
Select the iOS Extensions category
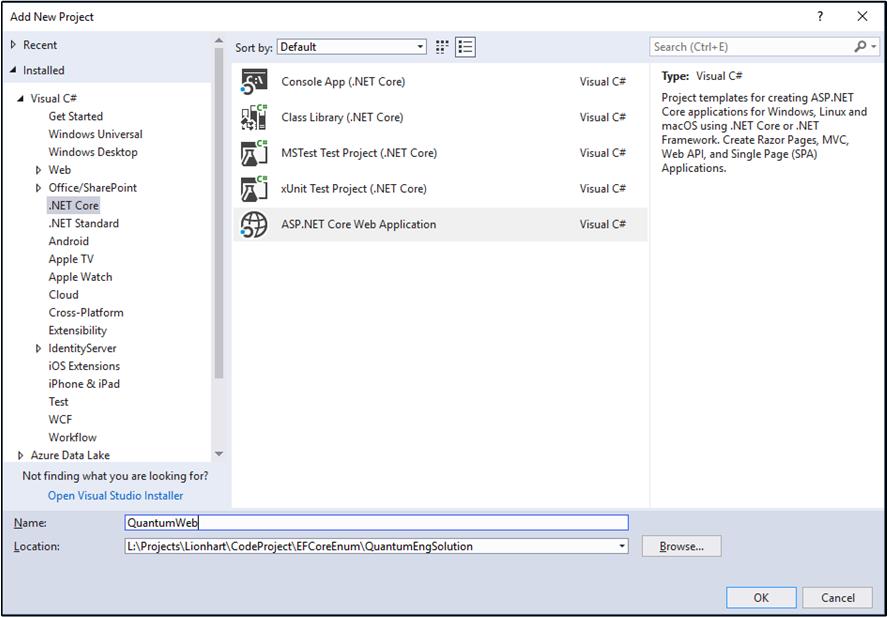(x=84, y=366)
